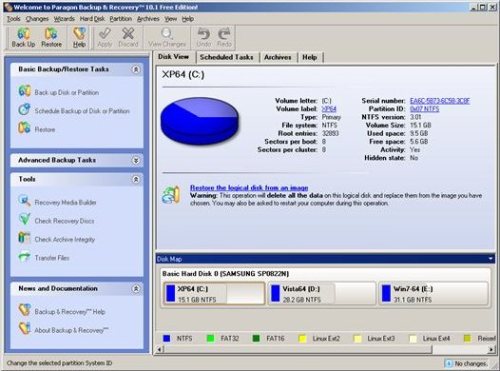
Task: Click the Back Up toolbar icon
Action: click(x=23, y=37)
